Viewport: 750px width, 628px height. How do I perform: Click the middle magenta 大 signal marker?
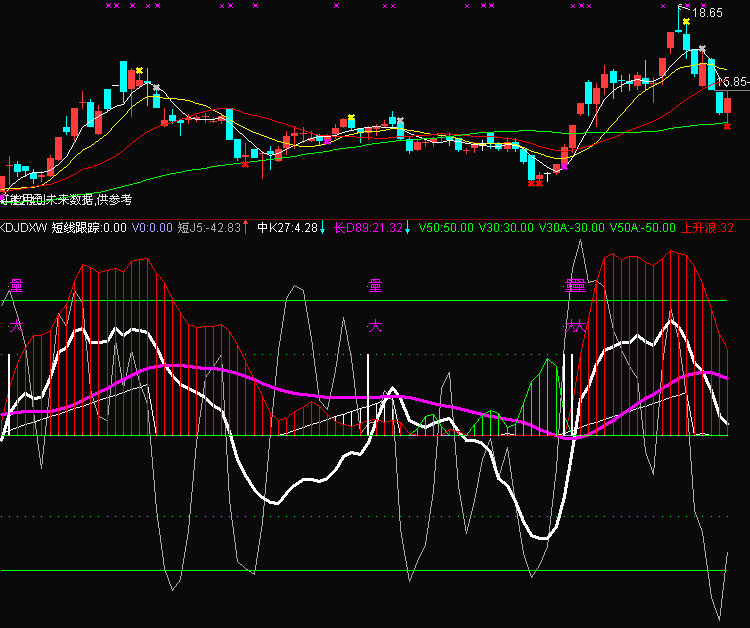coord(375,327)
